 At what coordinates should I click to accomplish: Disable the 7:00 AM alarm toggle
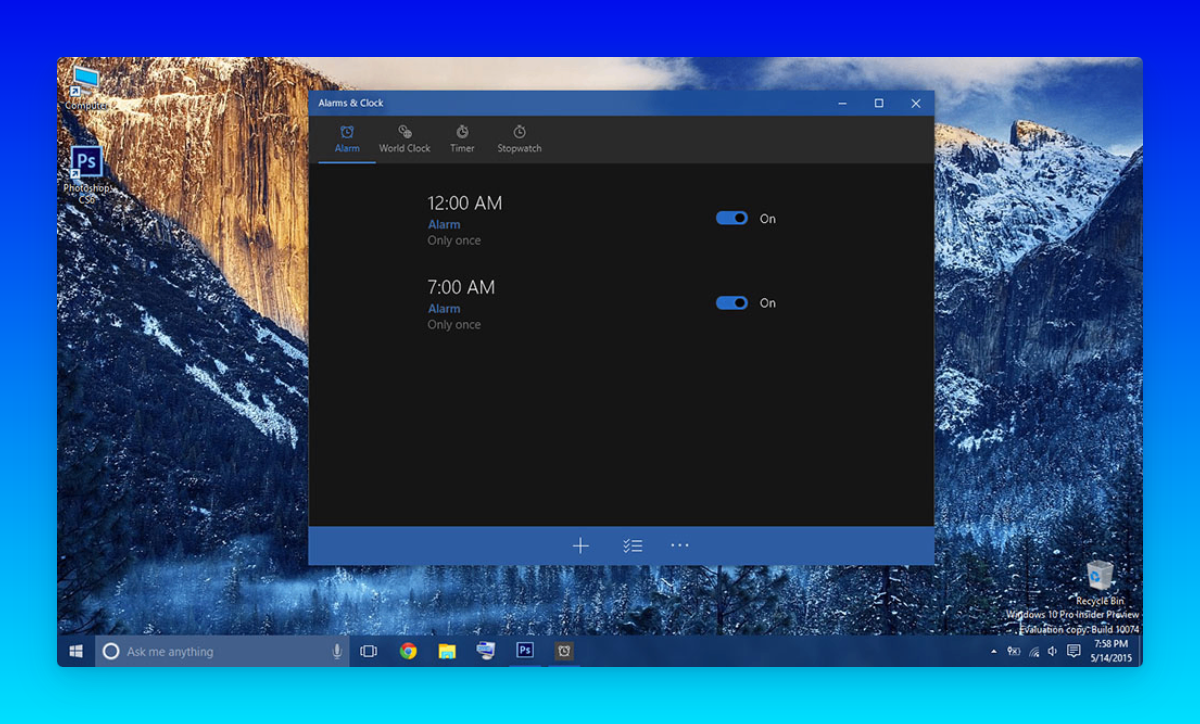732,303
